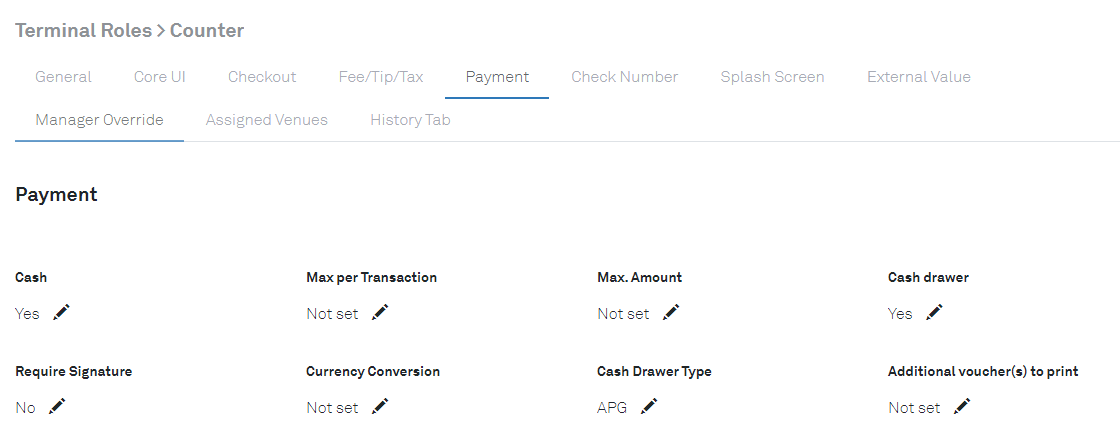Screen dimensions: 1120x448
Task: Click pencil icon beside Require Signature
Action: pos(57,407)
